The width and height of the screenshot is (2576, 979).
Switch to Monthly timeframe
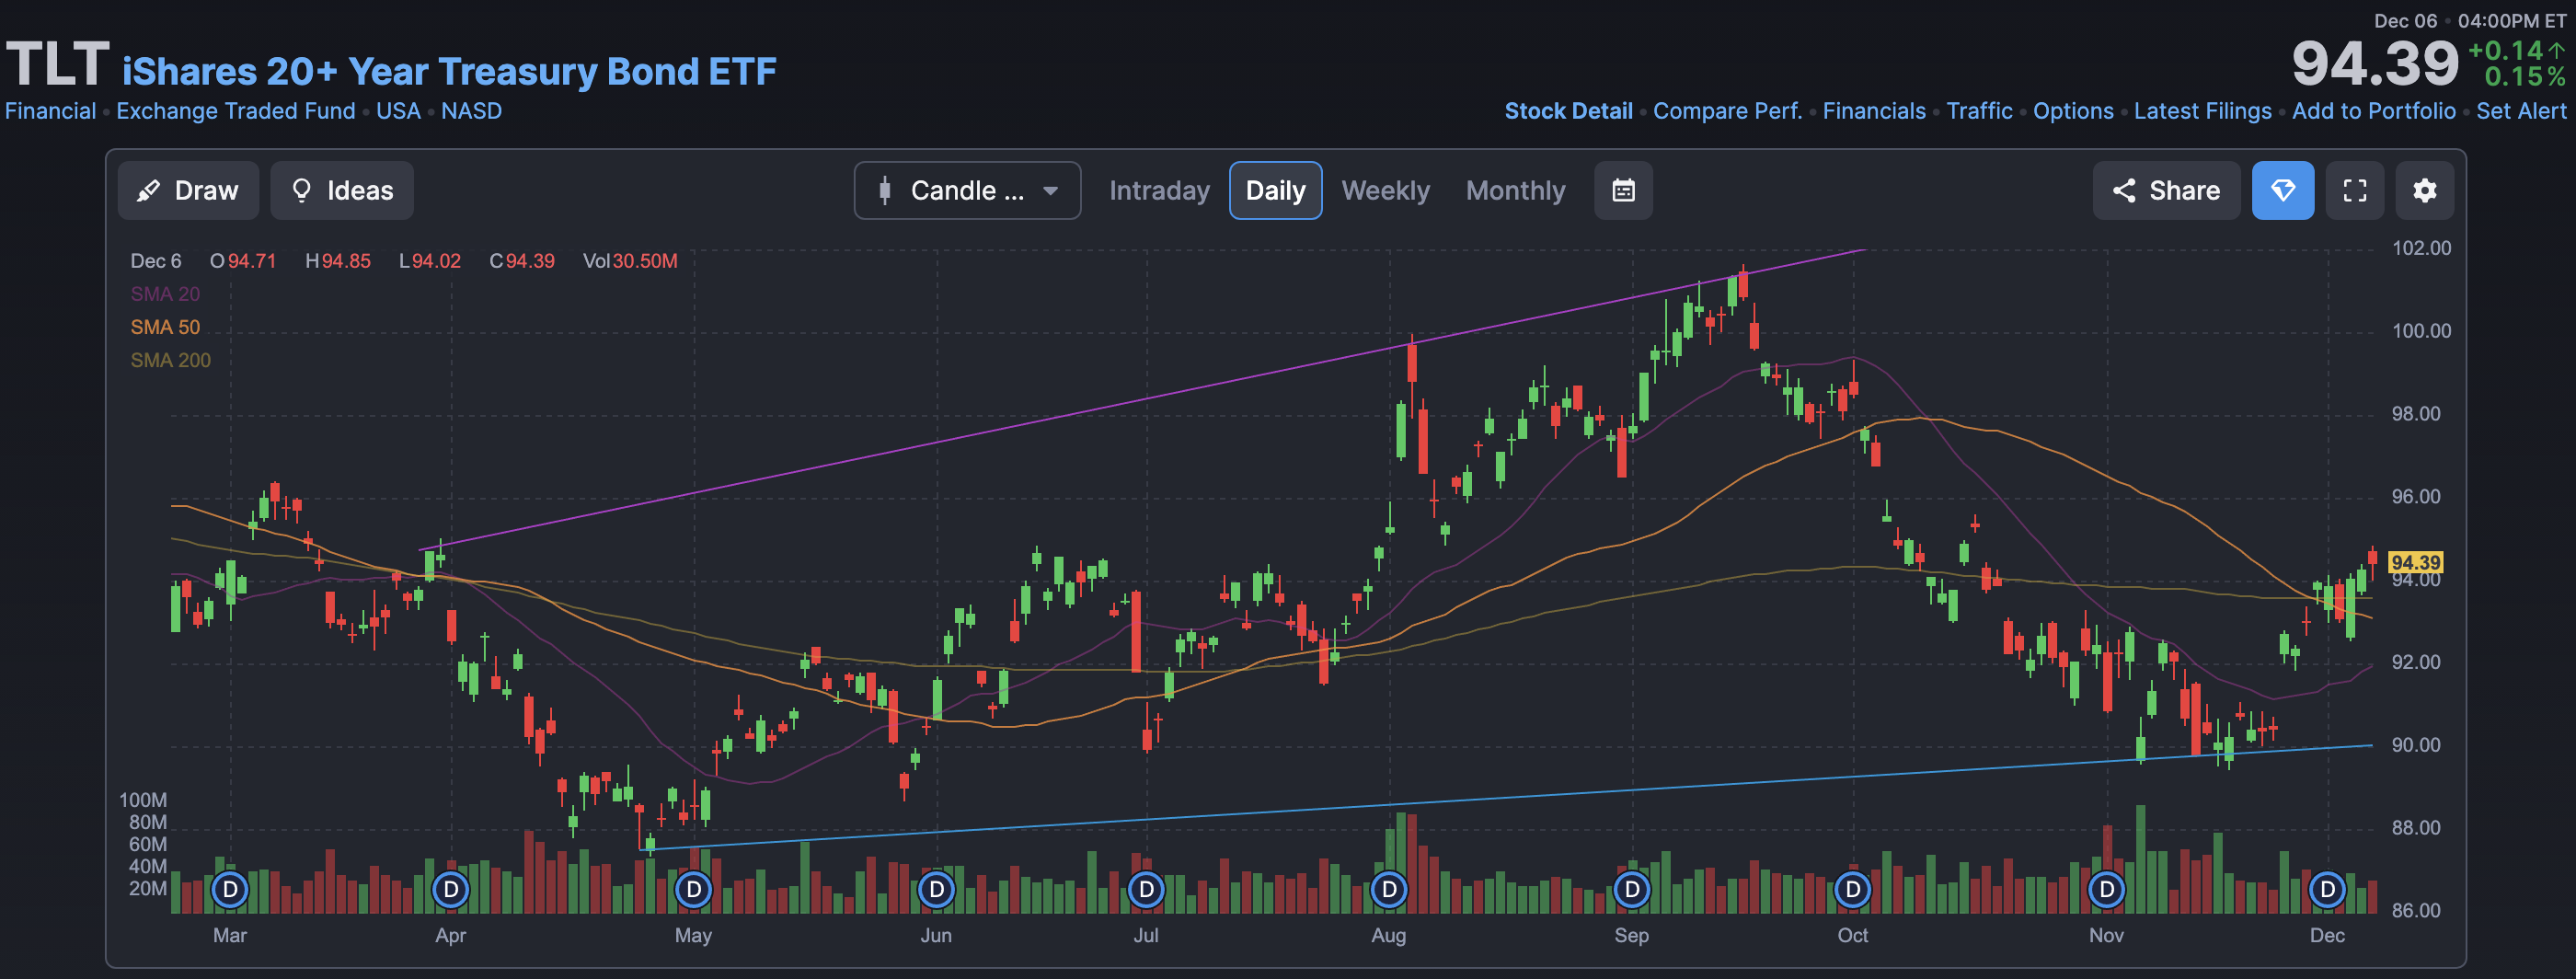pyautogui.click(x=1515, y=190)
